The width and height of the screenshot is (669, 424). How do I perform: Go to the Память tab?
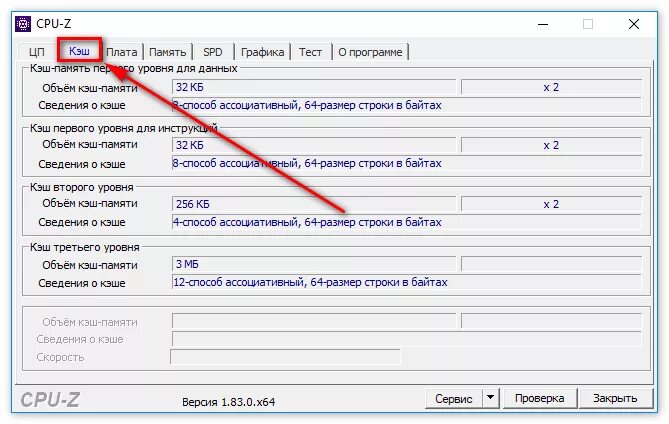click(x=168, y=52)
